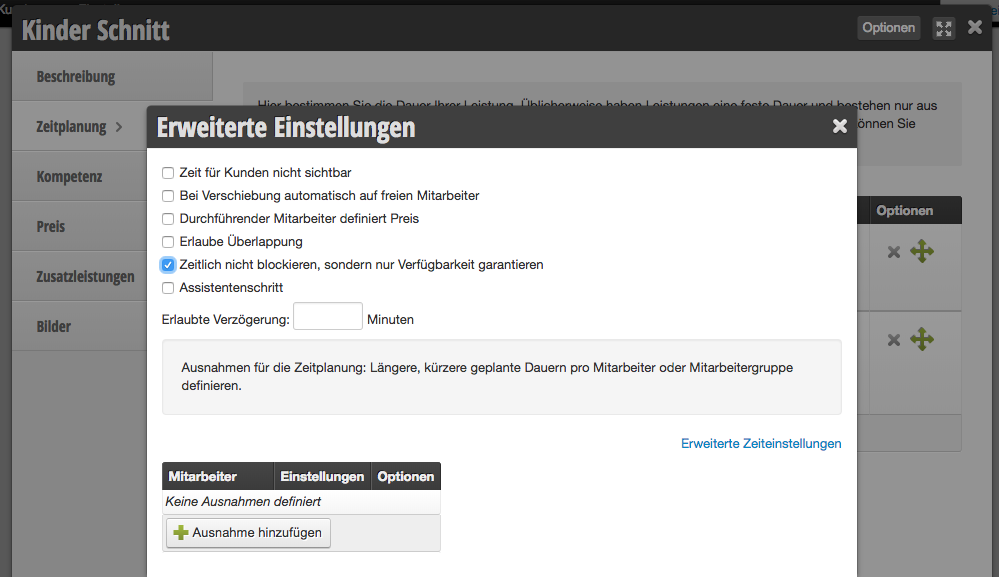Enable 'Erlaube Überlappung' checkbox

coord(168,241)
